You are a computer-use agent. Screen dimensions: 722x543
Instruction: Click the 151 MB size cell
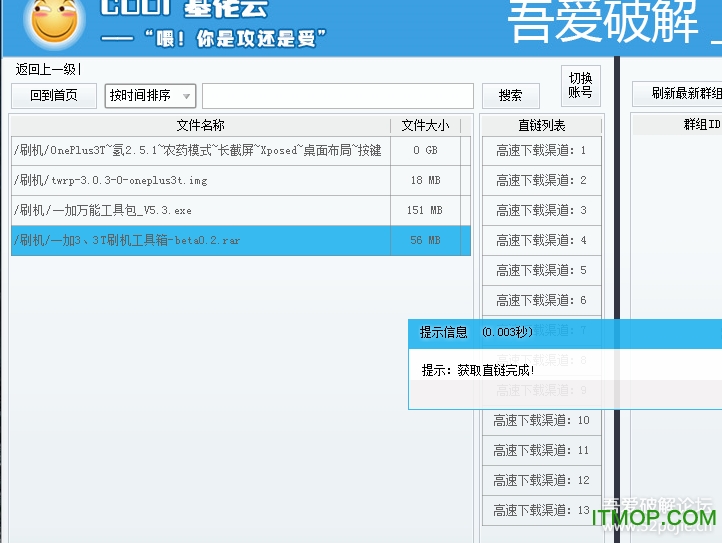click(425, 210)
